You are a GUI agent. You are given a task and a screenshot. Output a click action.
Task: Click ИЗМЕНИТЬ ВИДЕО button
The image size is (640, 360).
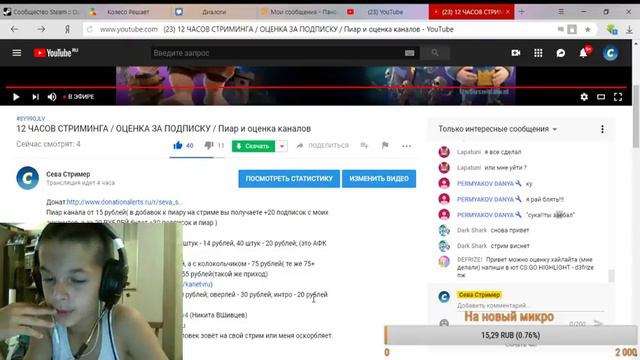click(379, 179)
